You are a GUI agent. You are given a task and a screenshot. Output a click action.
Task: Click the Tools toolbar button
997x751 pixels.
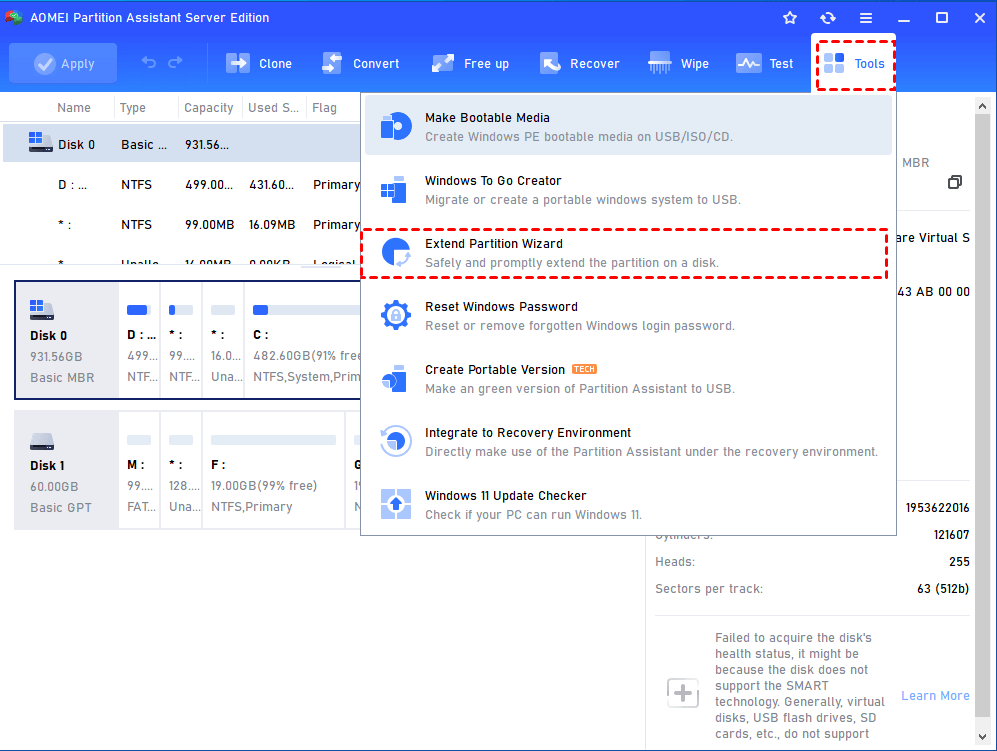pos(855,64)
